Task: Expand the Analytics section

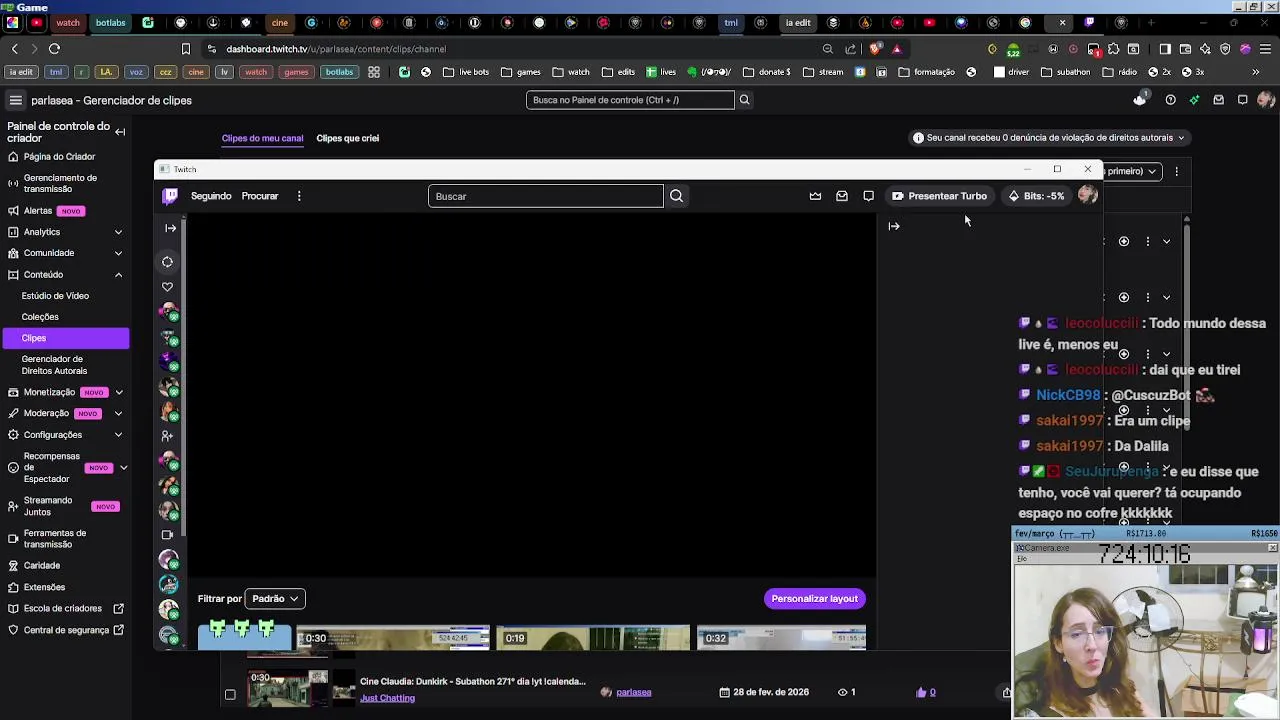Action: point(118,232)
